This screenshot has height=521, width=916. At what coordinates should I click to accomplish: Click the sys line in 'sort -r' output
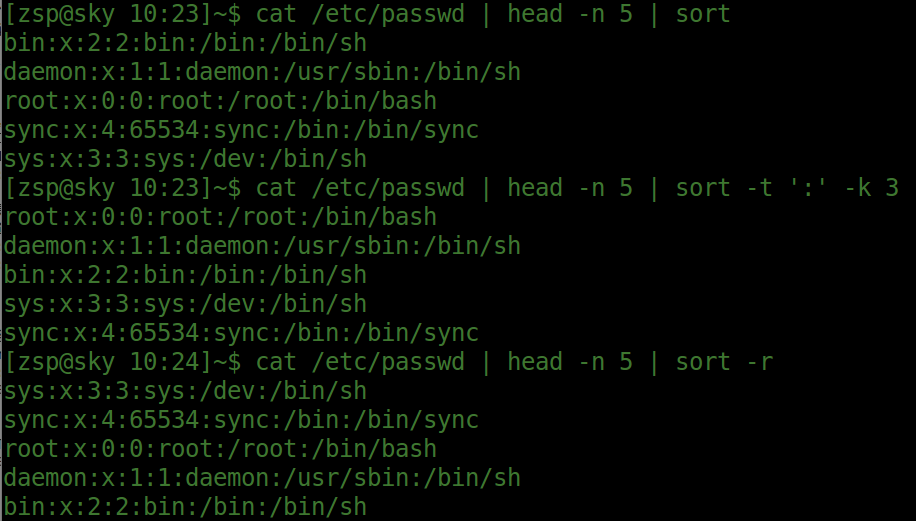click(185, 391)
